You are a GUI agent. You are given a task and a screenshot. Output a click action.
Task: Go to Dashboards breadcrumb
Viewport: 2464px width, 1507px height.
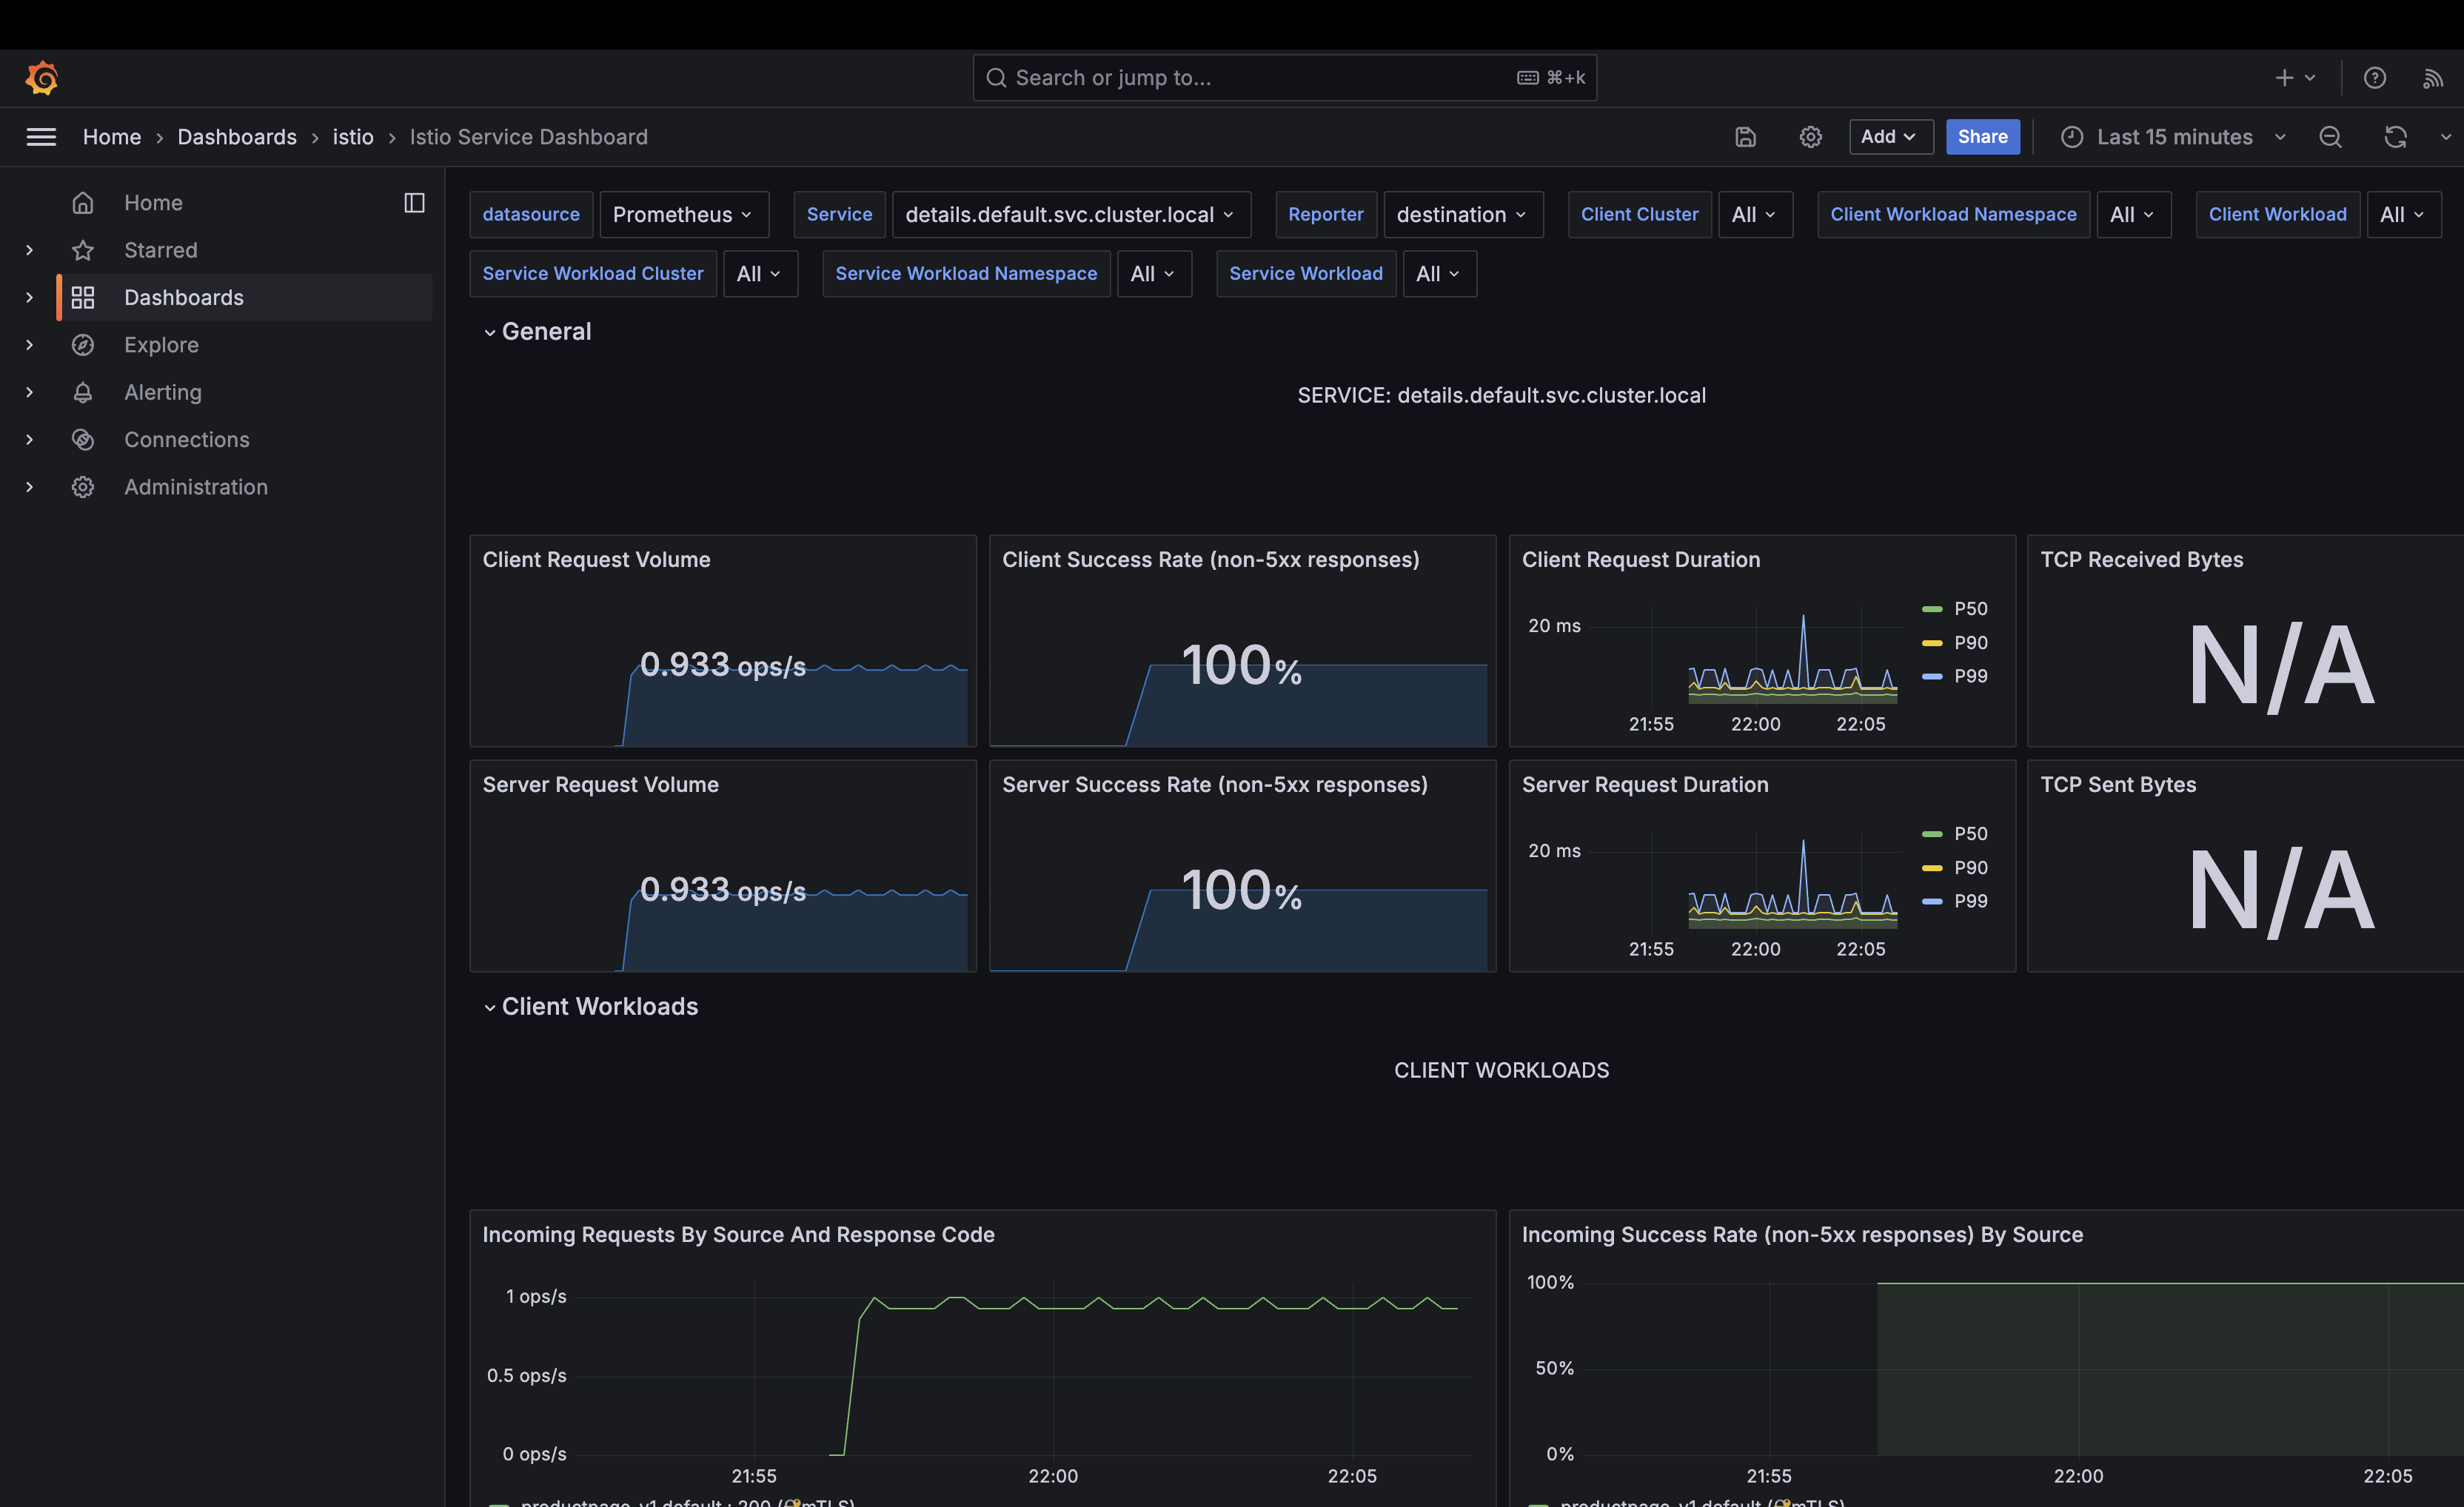tap(237, 137)
